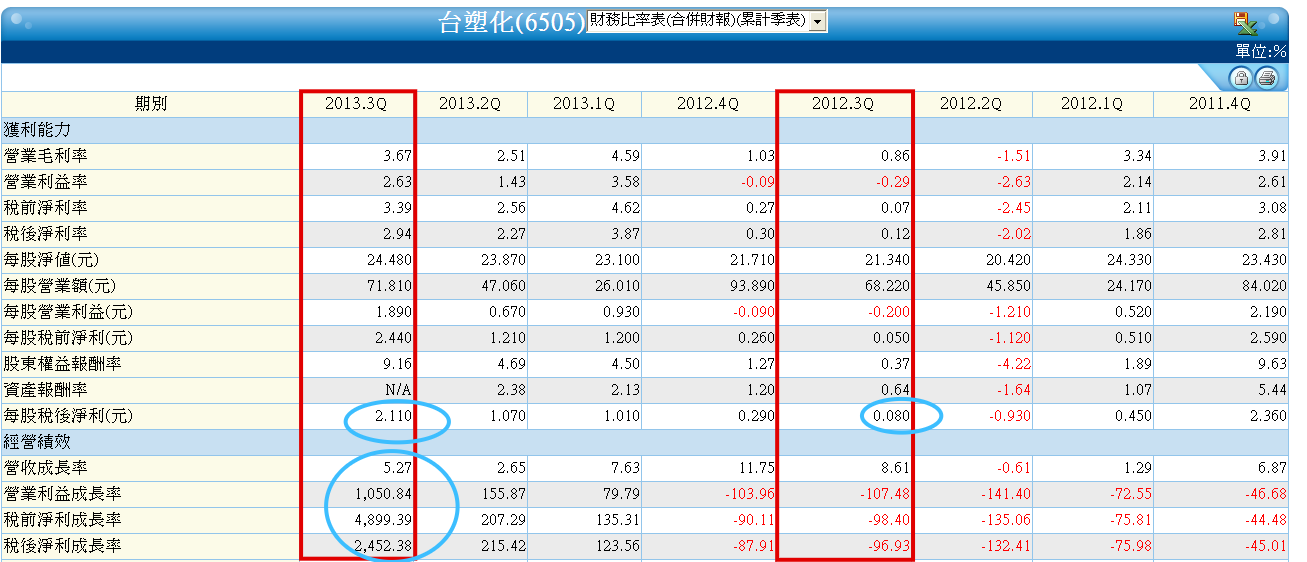Click the 營業利益率 row label
1307x562 pixels.
point(46,182)
